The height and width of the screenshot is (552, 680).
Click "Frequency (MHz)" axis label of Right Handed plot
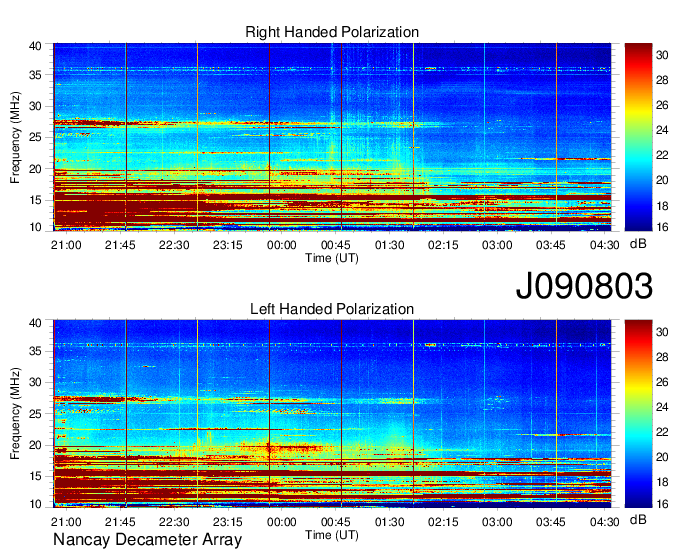(15, 137)
